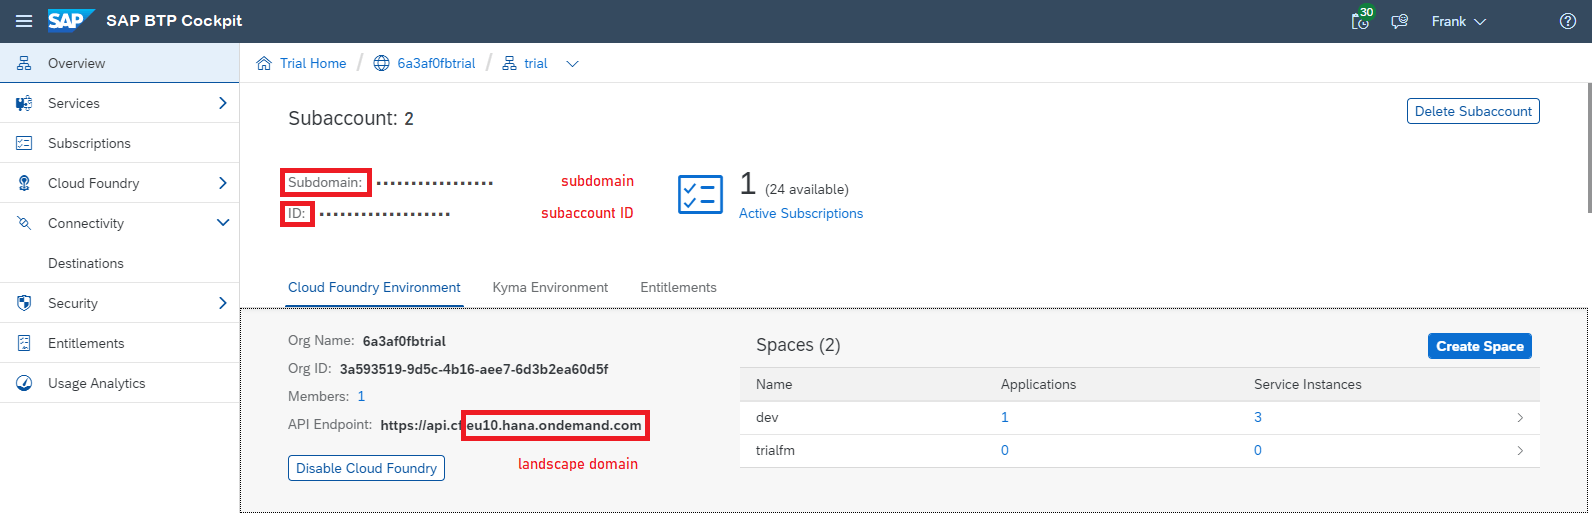Image resolution: width=1592 pixels, height=513 pixels.
Task: Select Org Name value 6a3af0fbtrial
Action: click(x=404, y=341)
